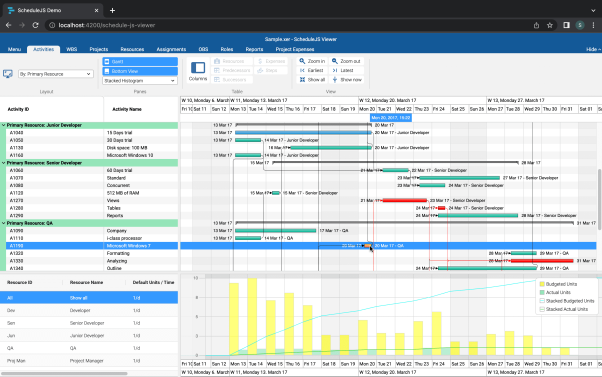Switch to the OBS tab
Viewport: 602px width, 377px height.
click(x=203, y=49)
